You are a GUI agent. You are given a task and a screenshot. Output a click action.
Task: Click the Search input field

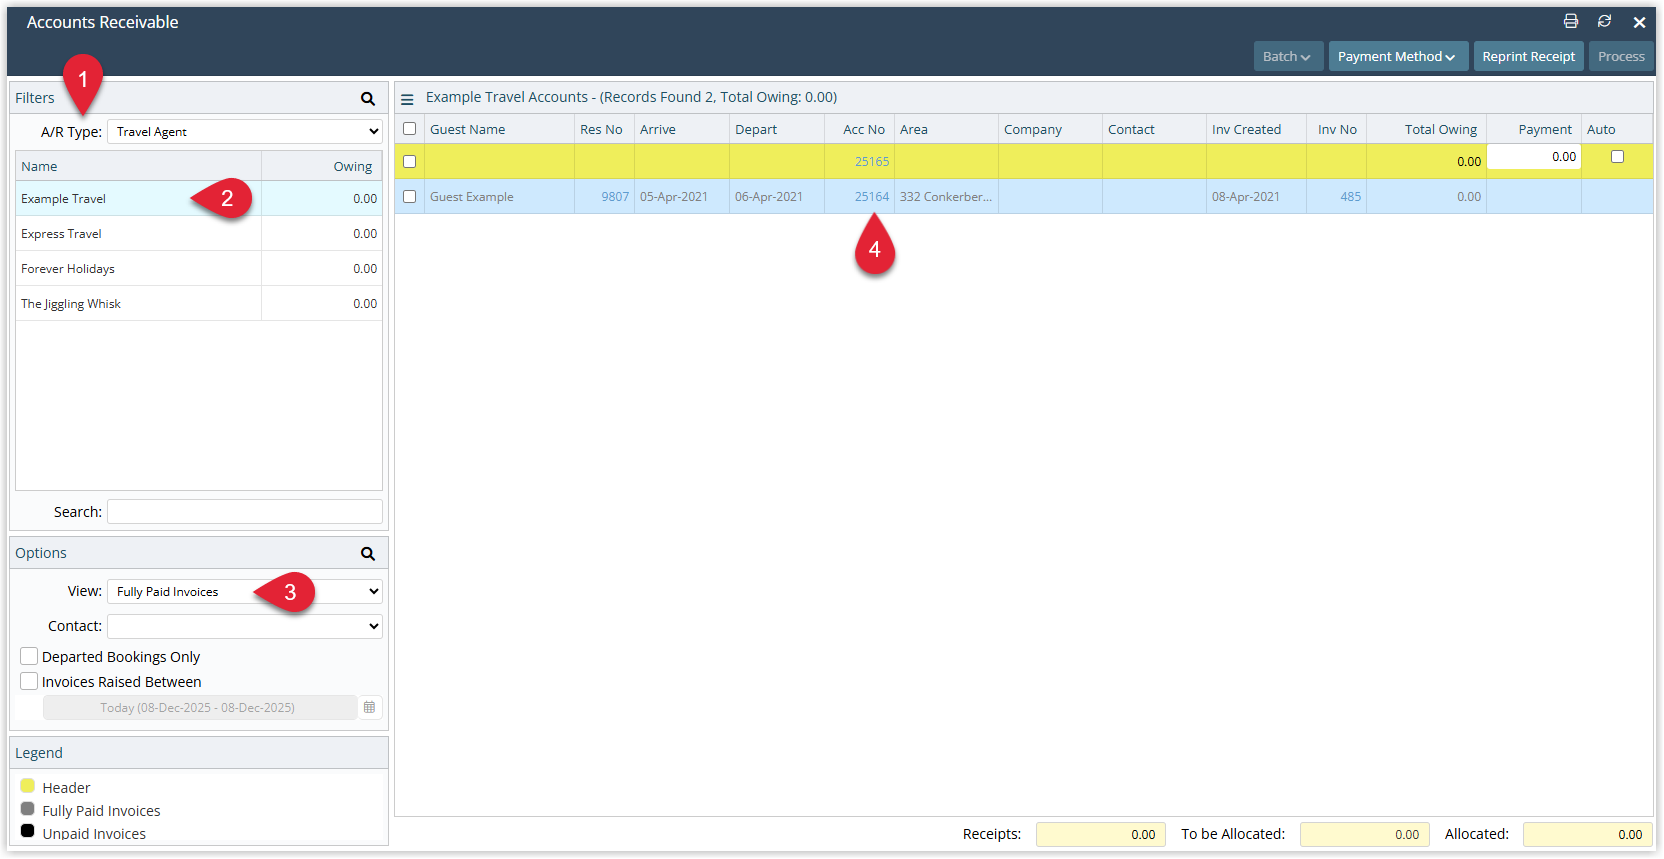245,511
